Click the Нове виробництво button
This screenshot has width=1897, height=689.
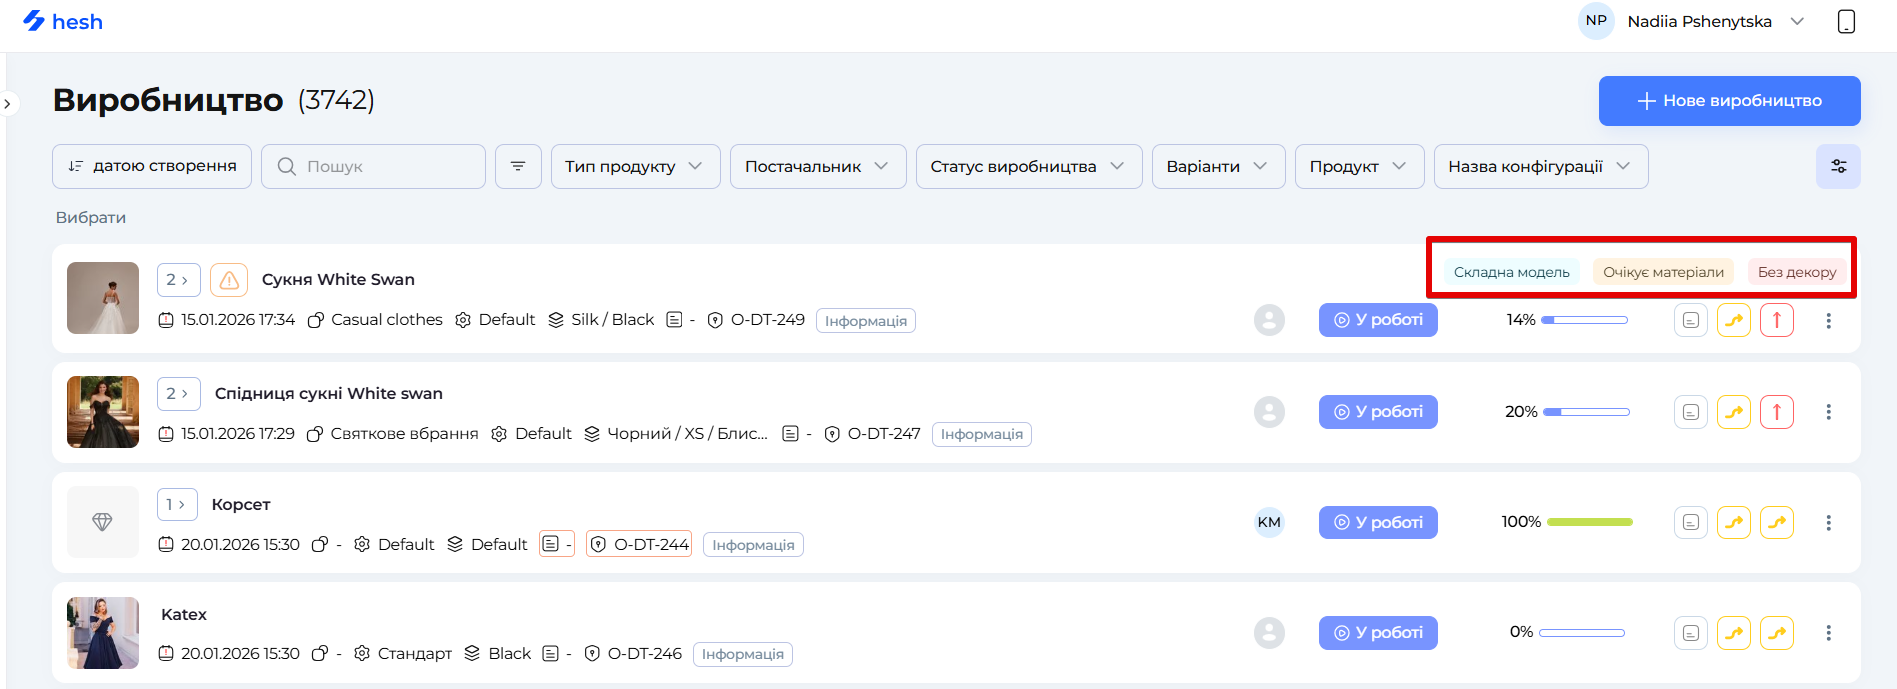1729,101
